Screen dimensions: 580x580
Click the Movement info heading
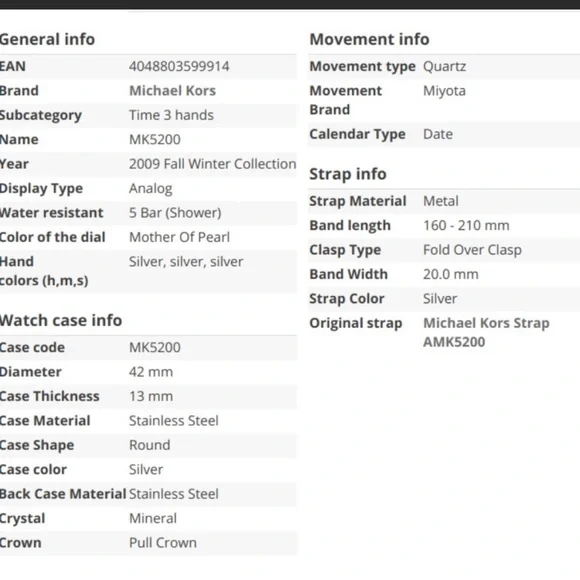[369, 39]
